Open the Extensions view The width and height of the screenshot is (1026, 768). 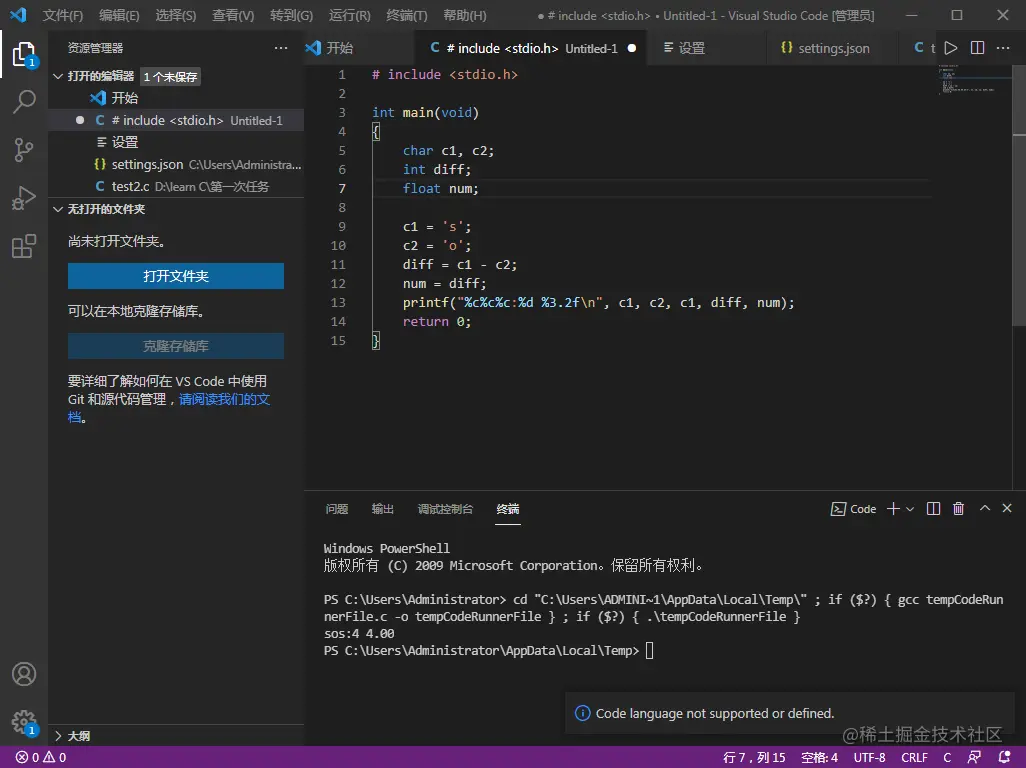coord(24,246)
